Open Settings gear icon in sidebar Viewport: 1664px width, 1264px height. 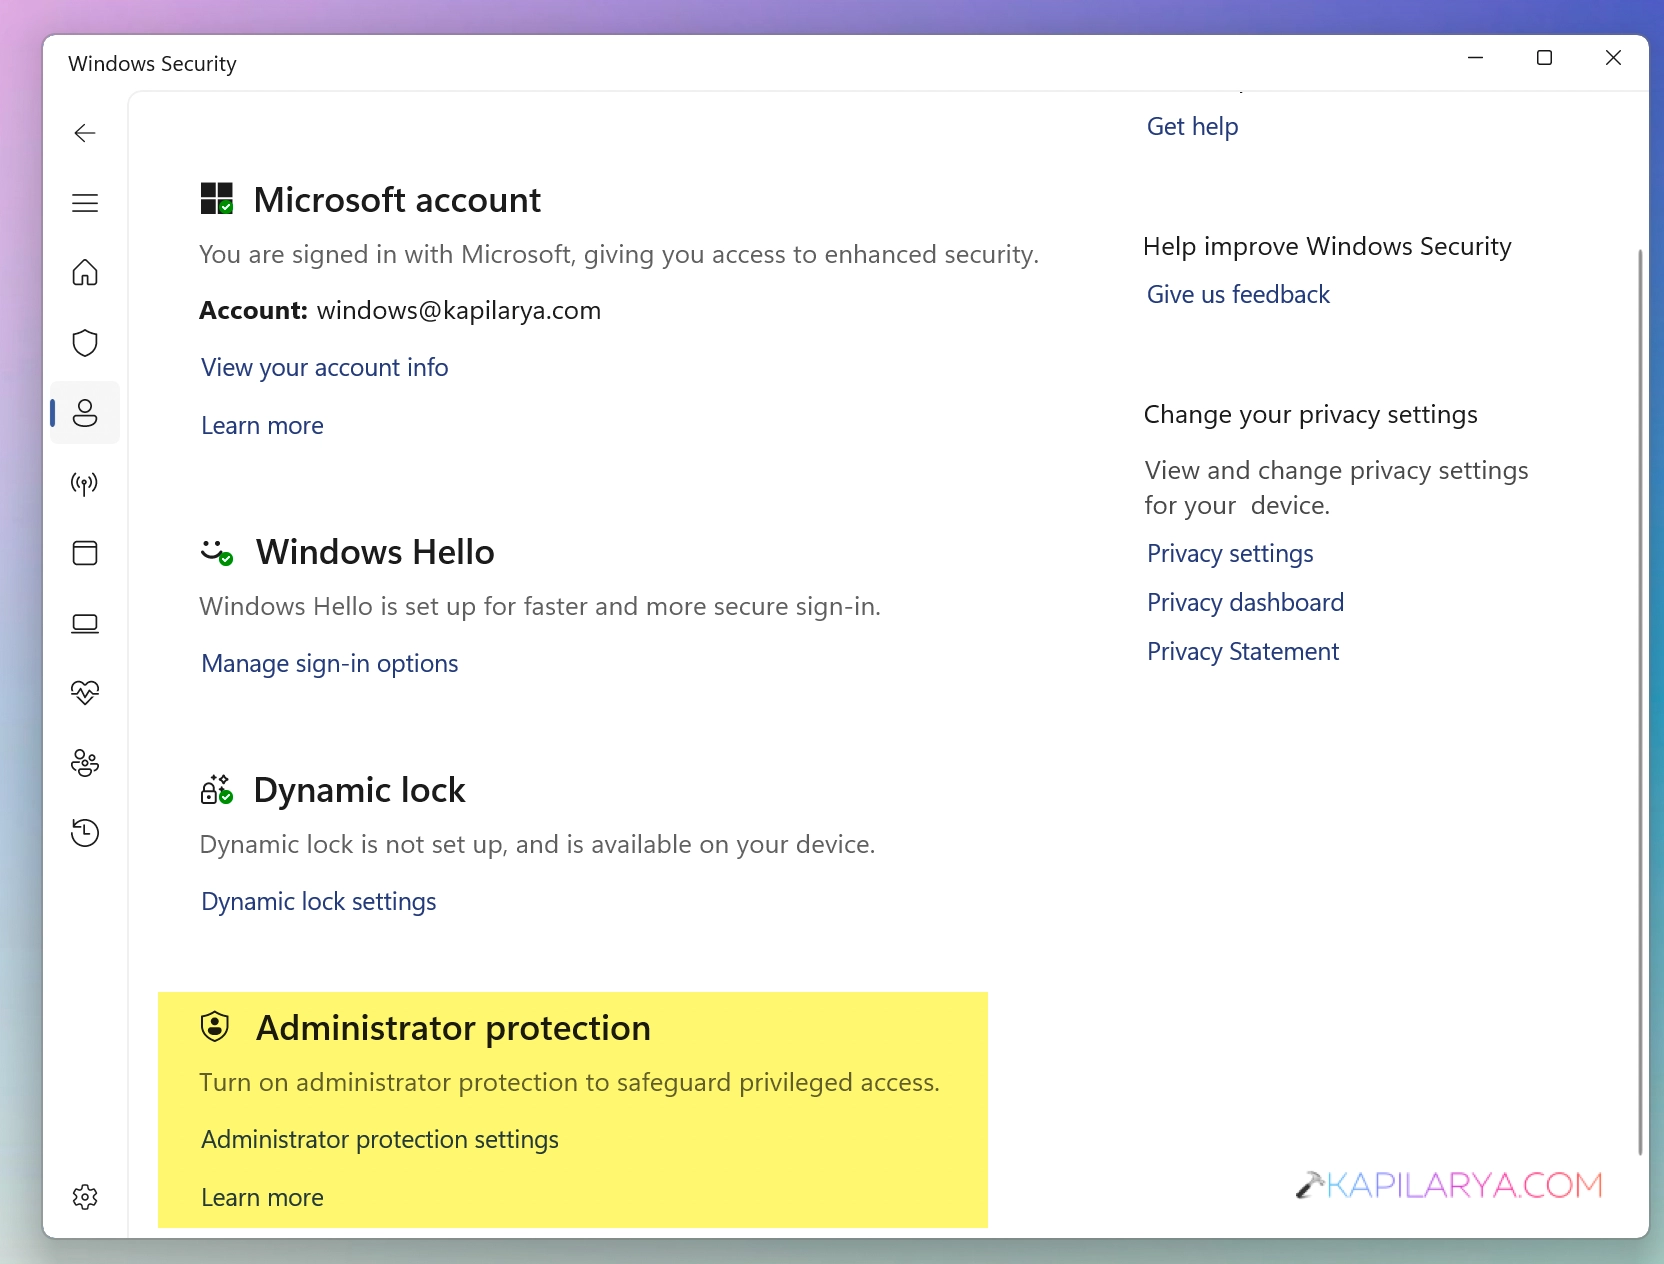(85, 1197)
